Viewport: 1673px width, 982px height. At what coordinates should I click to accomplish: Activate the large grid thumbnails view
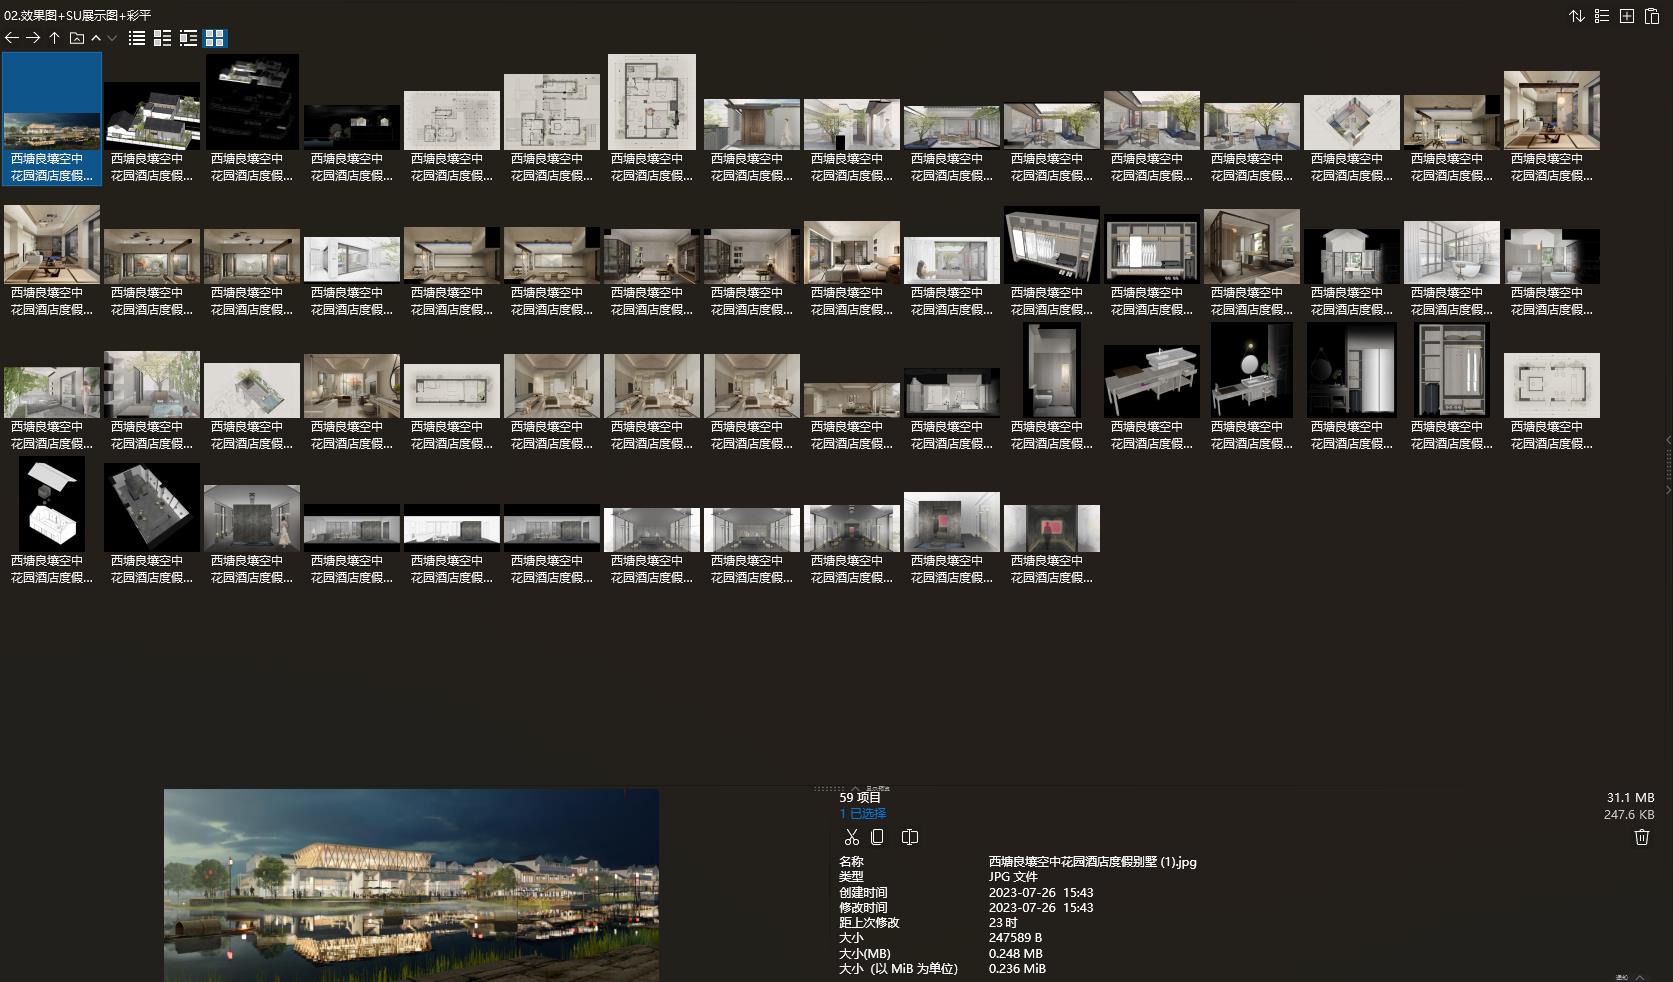pyautogui.click(x=213, y=38)
